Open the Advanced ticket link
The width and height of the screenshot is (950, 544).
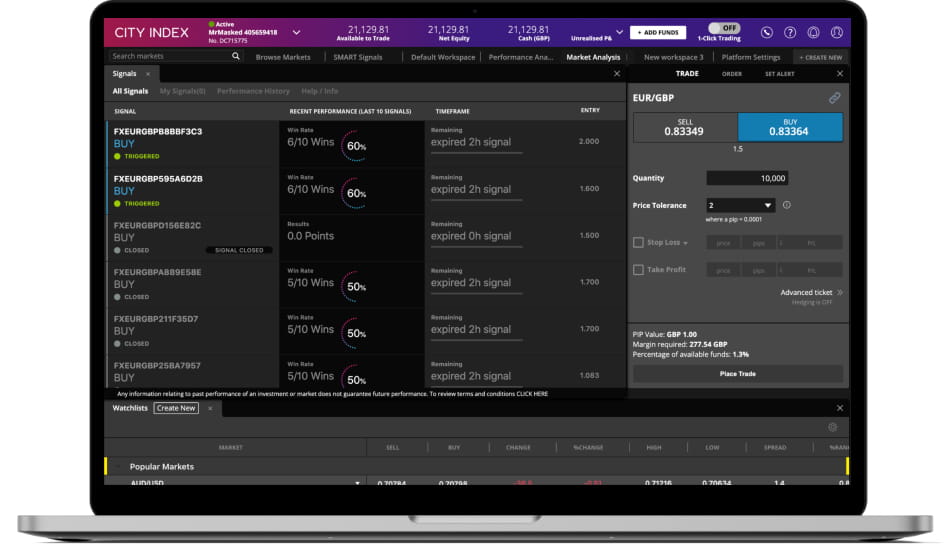(x=806, y=293)
